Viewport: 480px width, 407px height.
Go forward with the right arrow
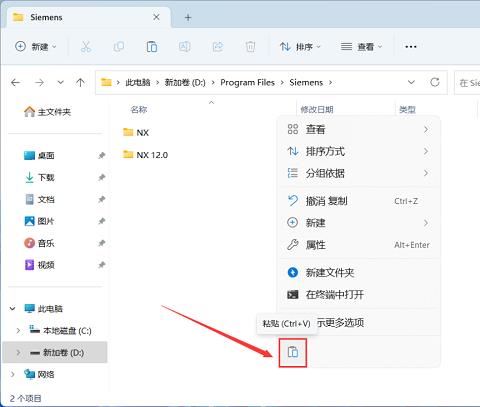39,82
